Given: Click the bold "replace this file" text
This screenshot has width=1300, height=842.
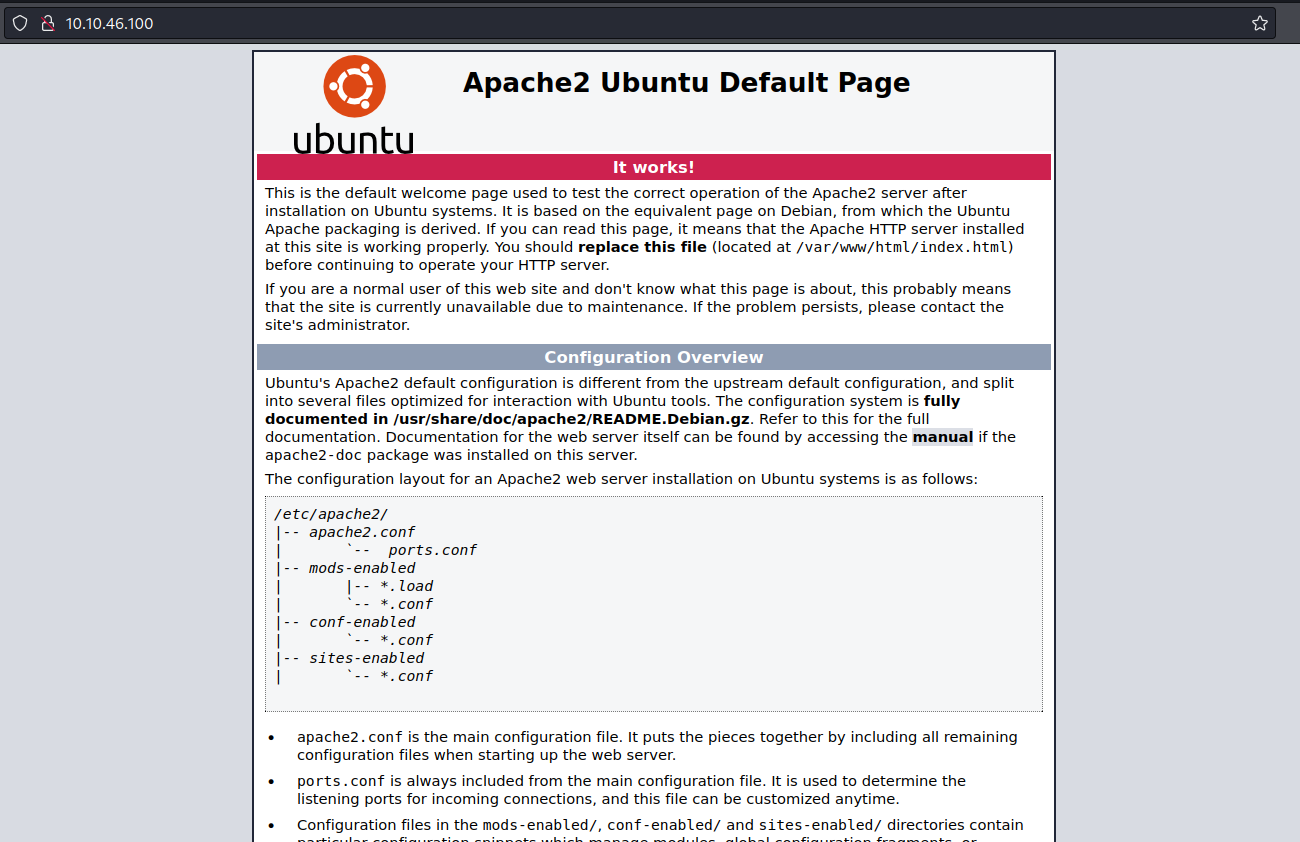Looking at the screenshot, I should (642, 247).
